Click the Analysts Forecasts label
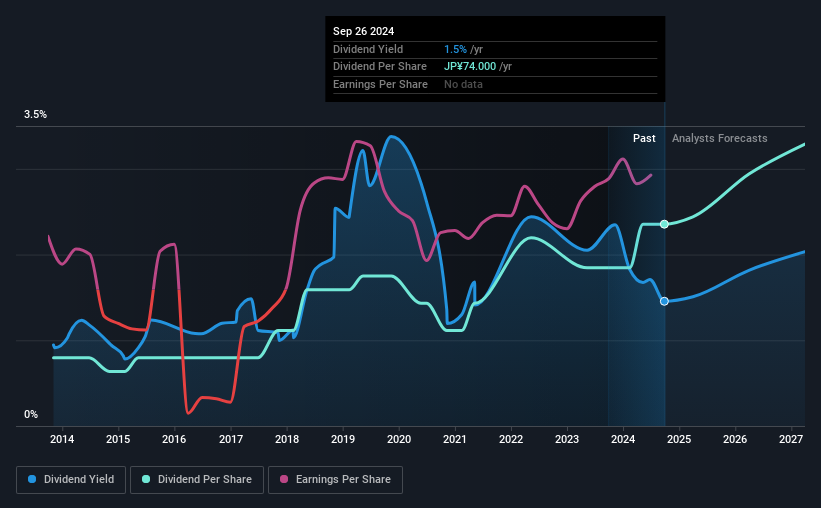Image resolution: width=821 pixels, height=508 pixels. point(719,138)
